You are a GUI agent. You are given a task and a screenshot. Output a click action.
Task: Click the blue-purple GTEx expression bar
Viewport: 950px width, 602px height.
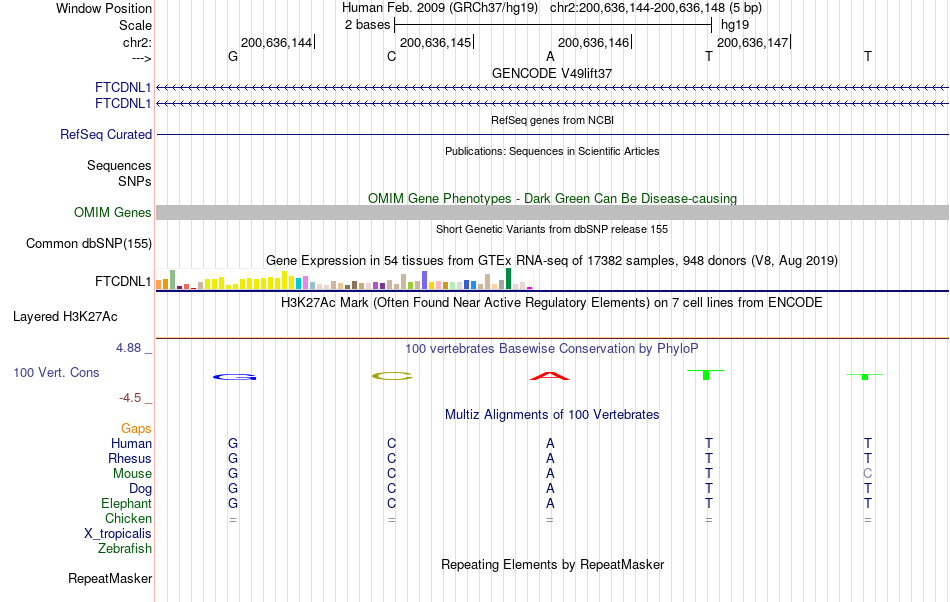tap(425, 280)
